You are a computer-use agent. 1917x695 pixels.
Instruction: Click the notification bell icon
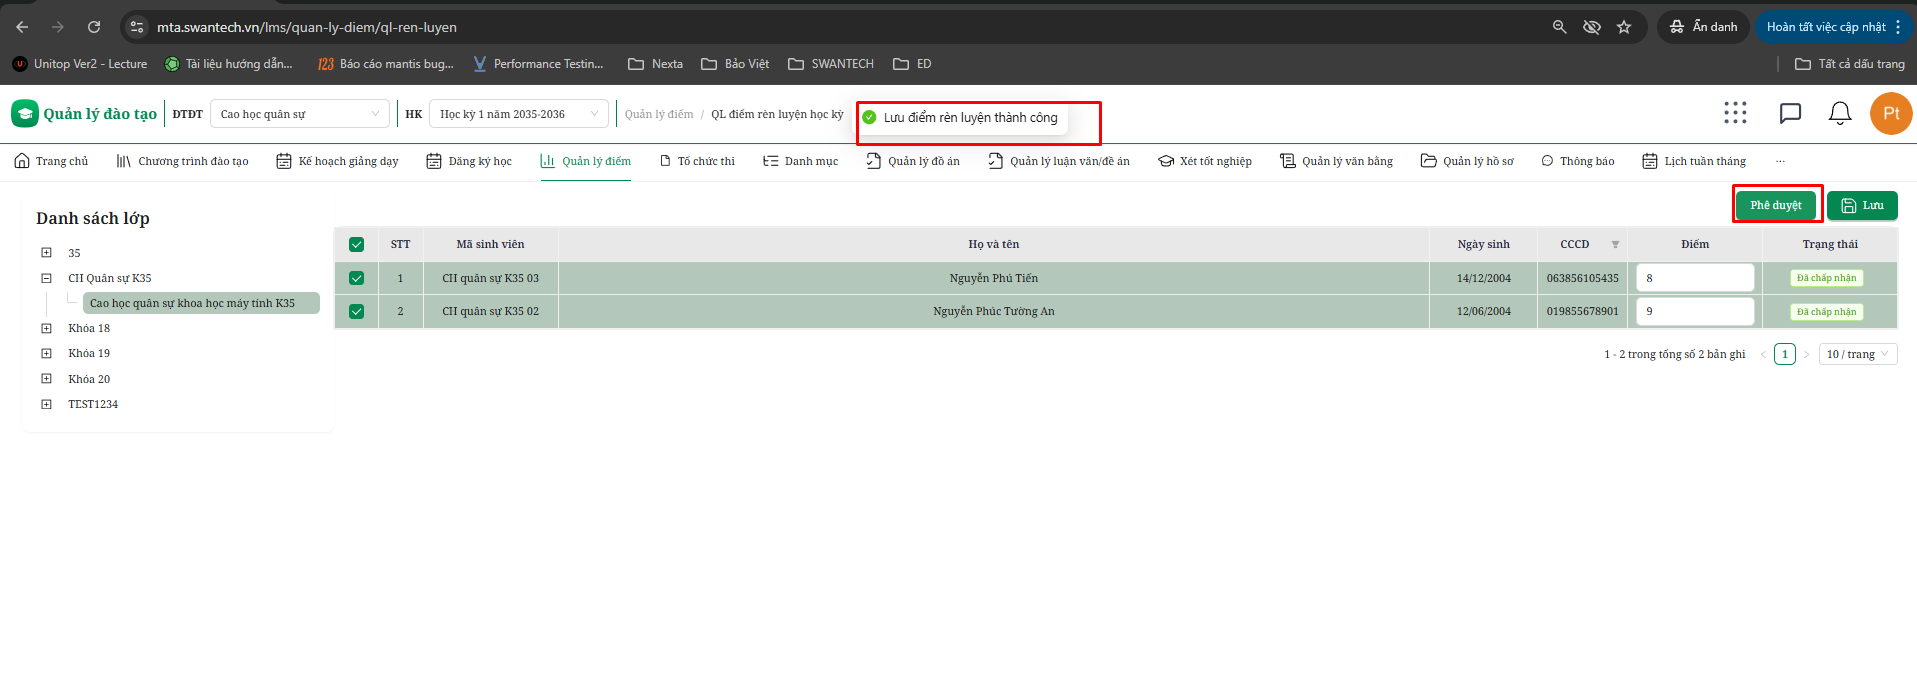pyautogui.click(x=1839, y=113)
